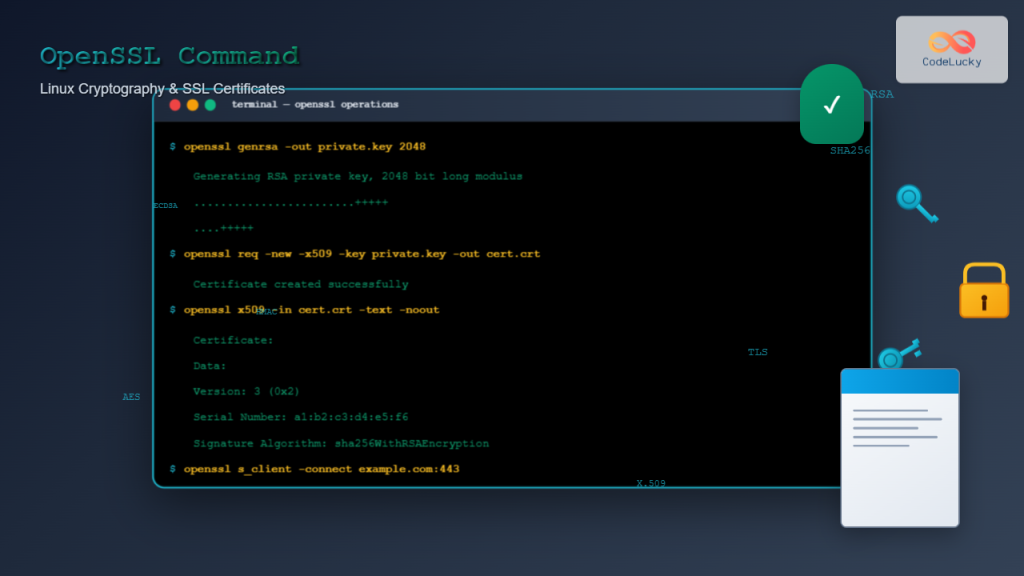This screenshot has height=576, width=1024.
Task: Click the green checkmark badge
Action: (831, 104)
